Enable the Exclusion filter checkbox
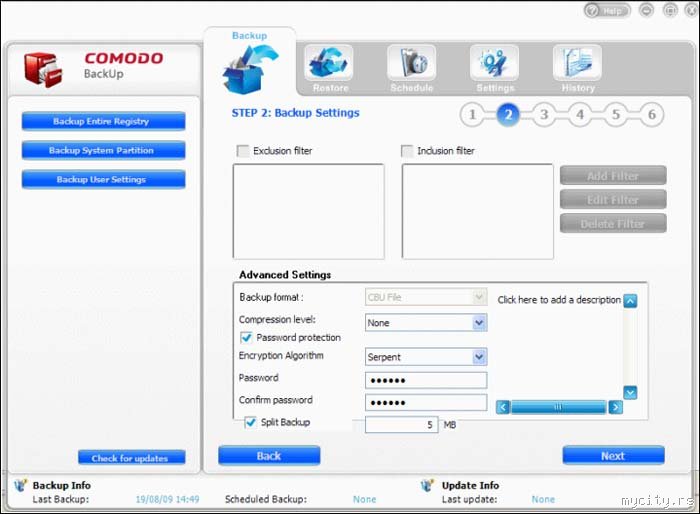The image size is (700, 514). [x=243, y=151]
